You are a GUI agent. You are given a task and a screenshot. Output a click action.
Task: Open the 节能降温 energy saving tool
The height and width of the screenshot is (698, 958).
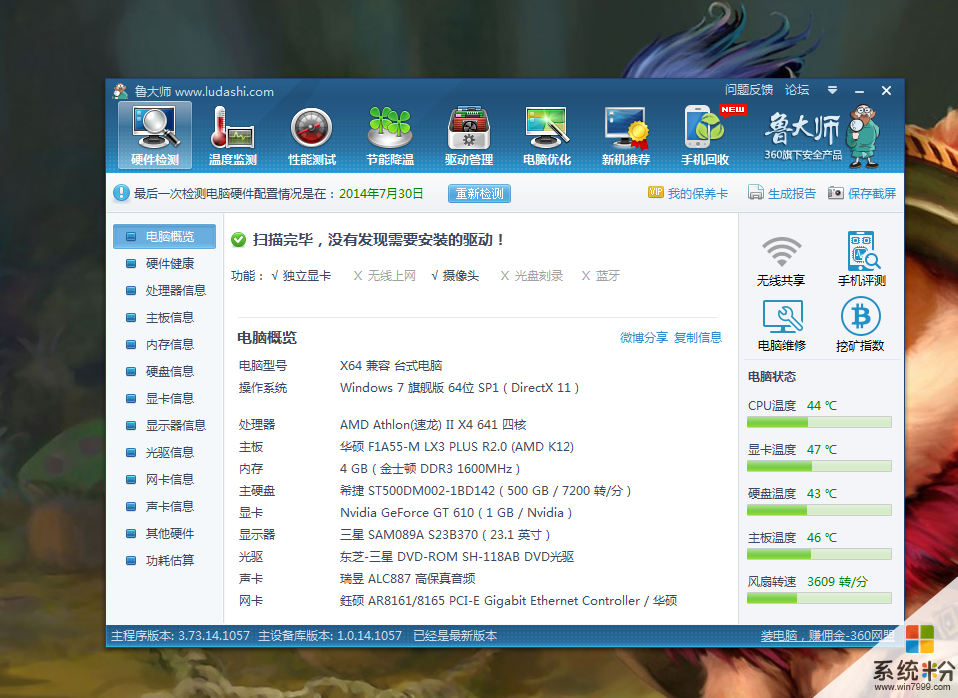390,136
